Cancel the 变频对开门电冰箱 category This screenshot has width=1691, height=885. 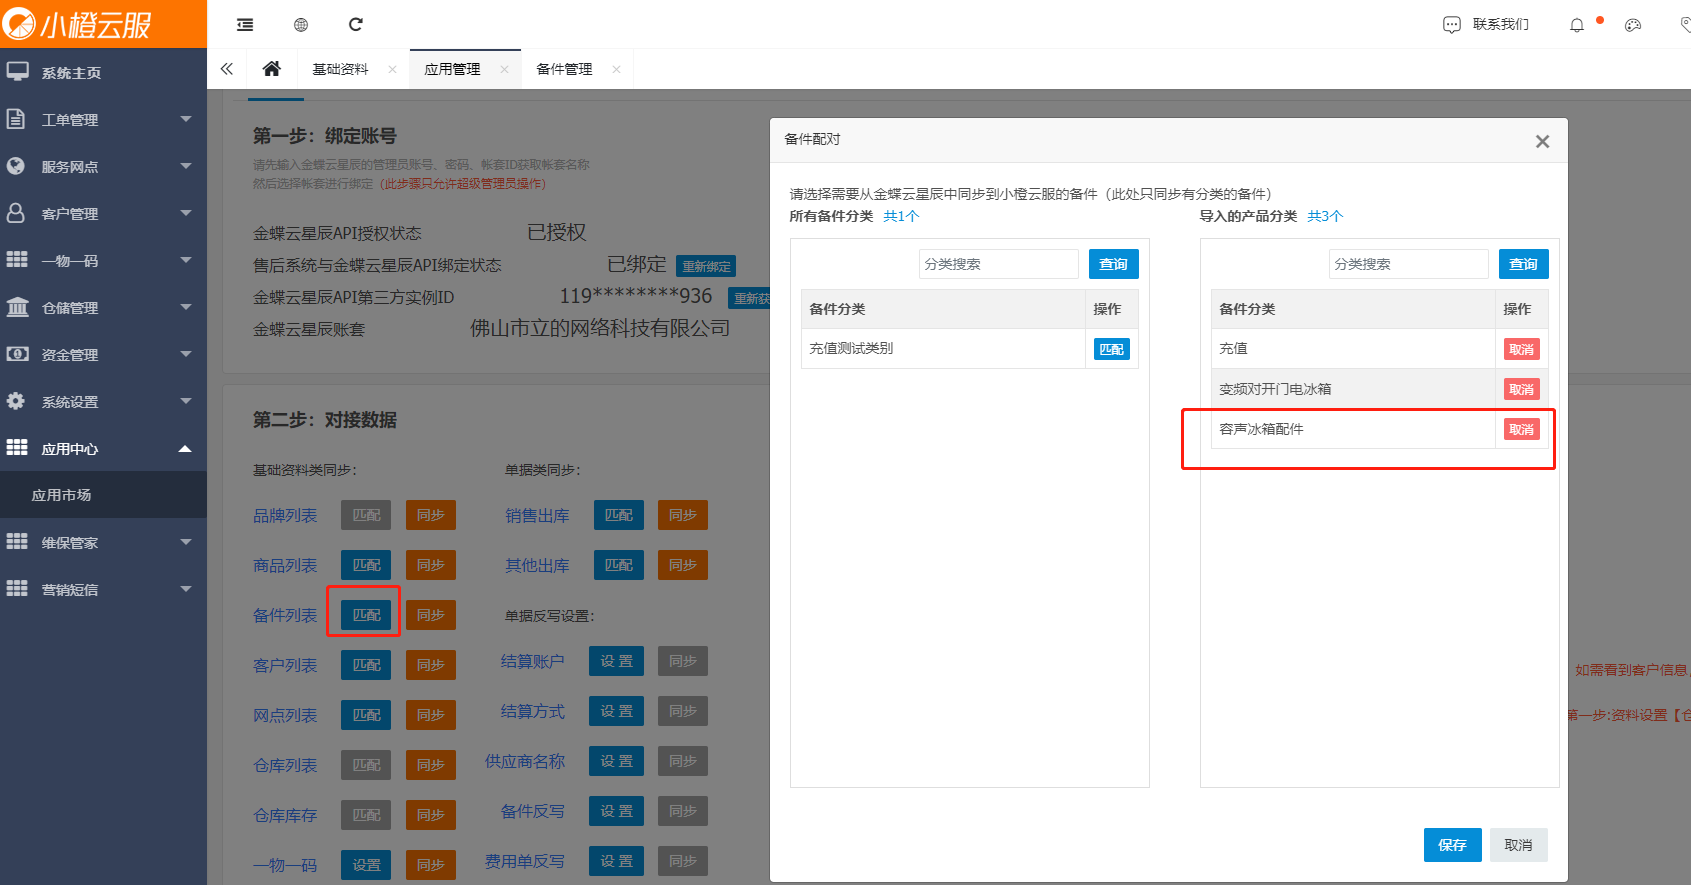pos(1522,389)
